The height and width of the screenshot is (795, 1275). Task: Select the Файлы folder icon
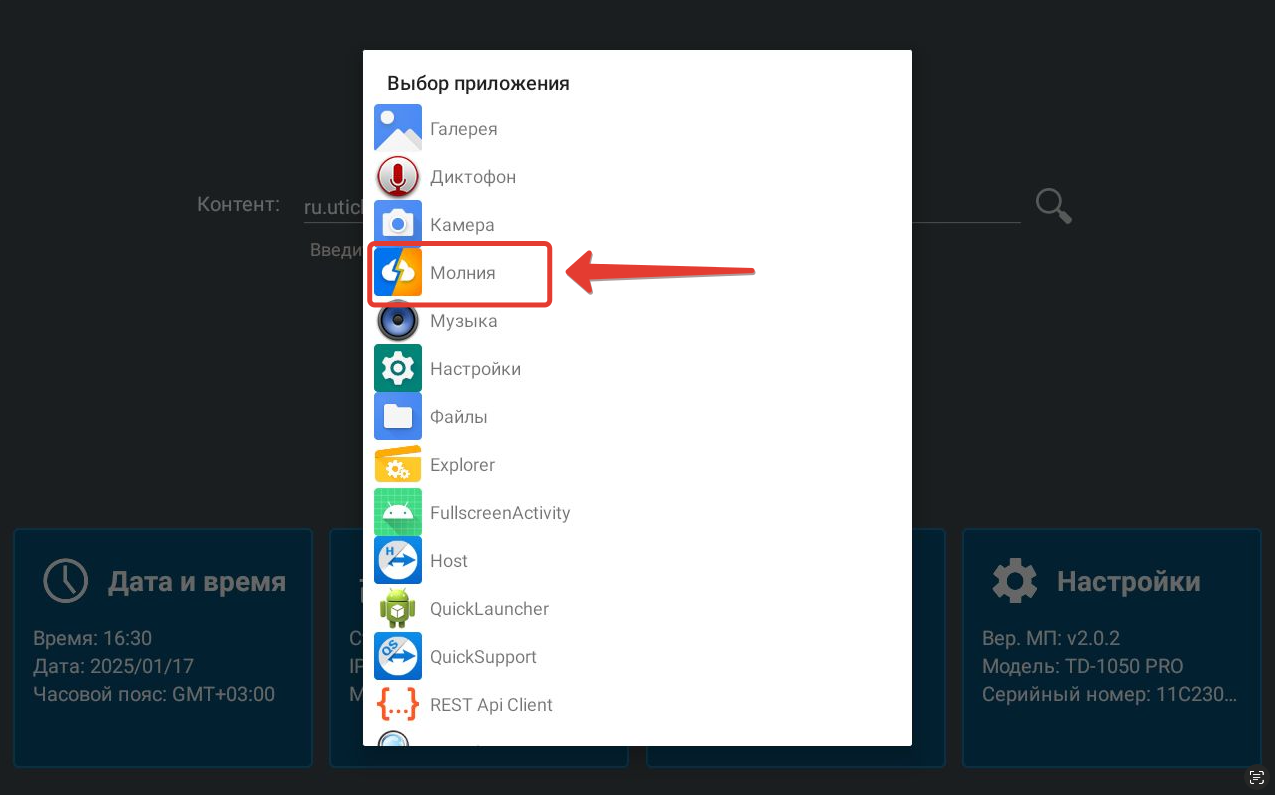pyautogui.click(x=398, y=416)
